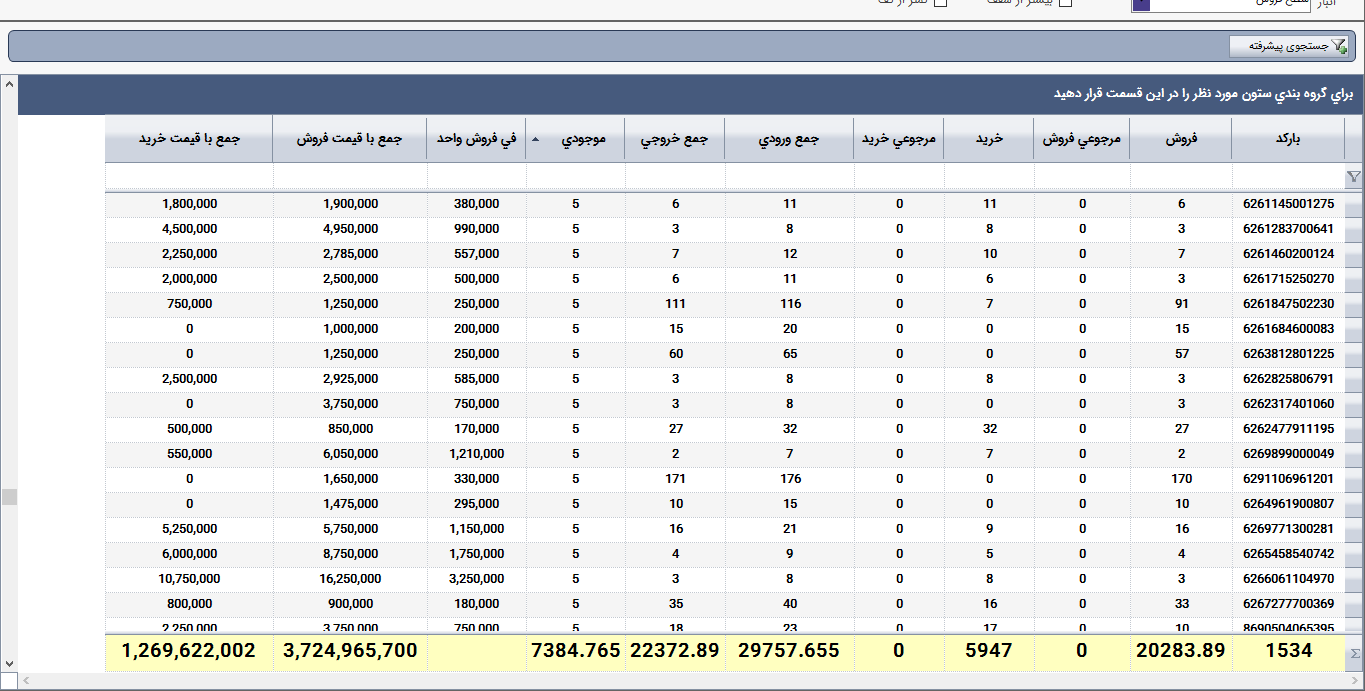This screenshot has width=1365, height=691.
Task: Click the outgoing summary 22372.89
Action: (x=675, y=651)
